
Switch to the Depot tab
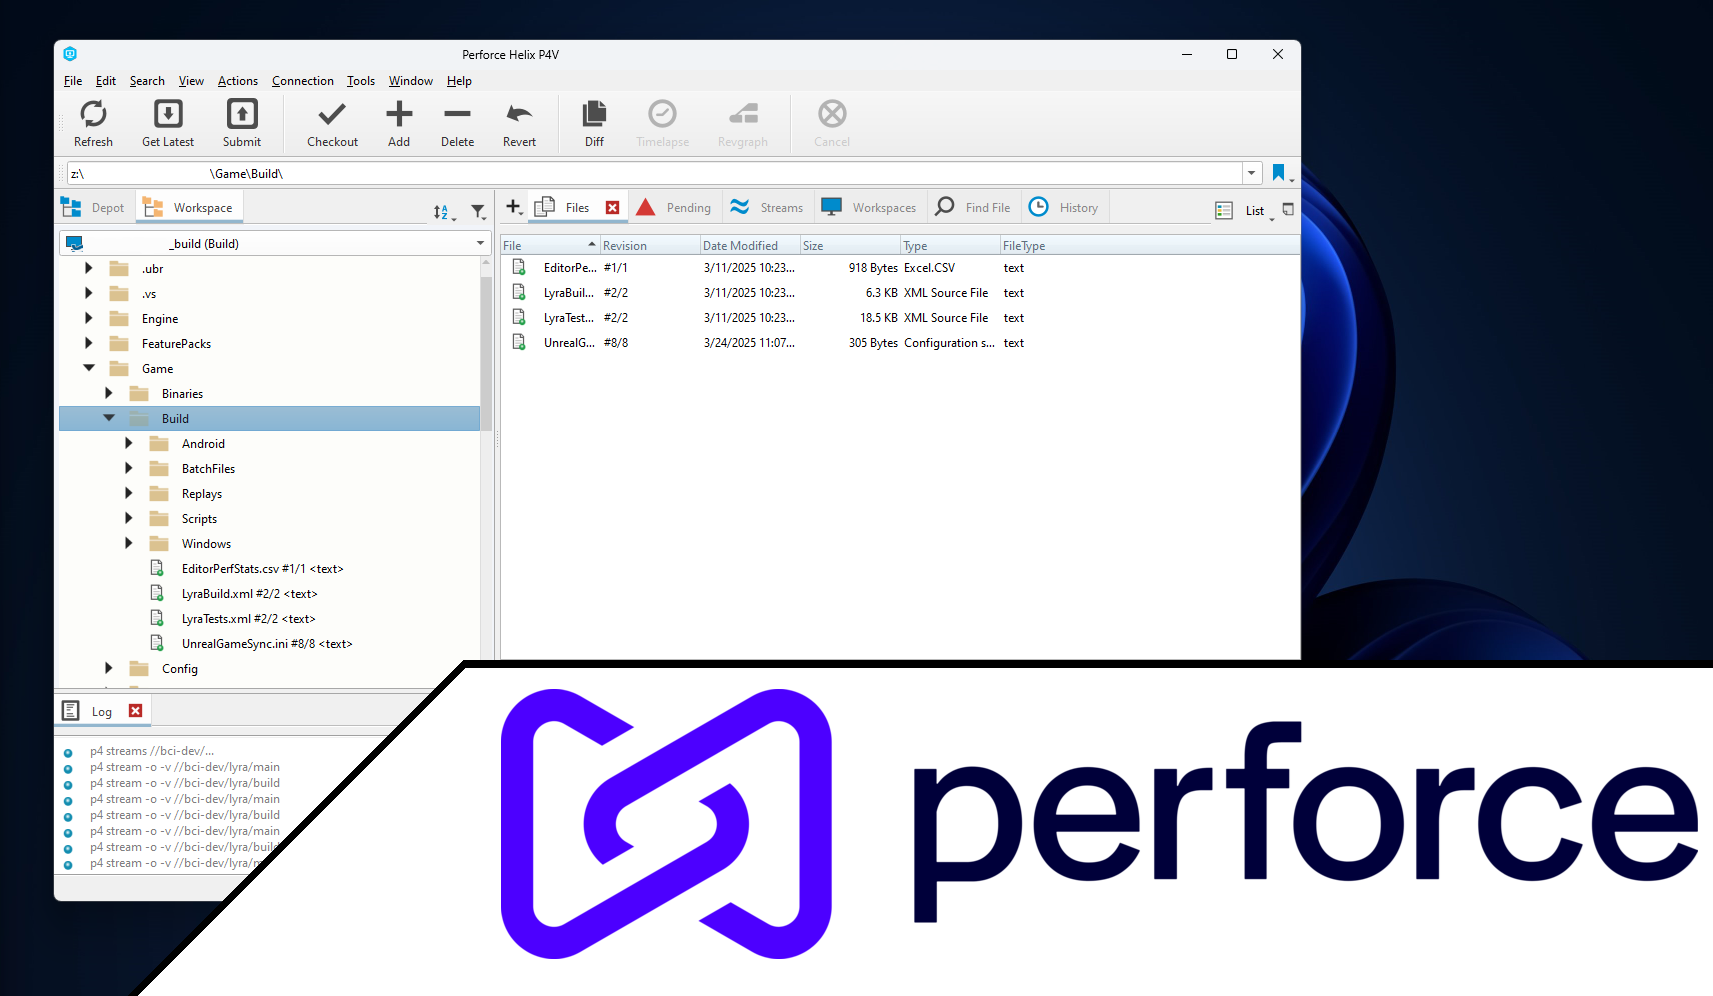point(94,208)
